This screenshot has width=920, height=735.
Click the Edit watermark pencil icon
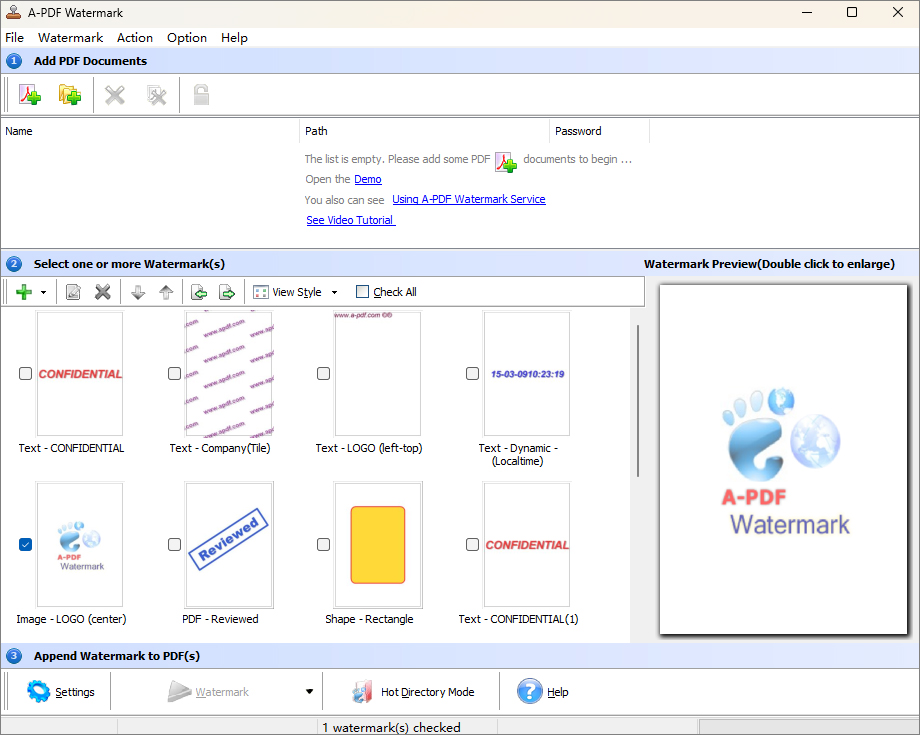73,292
